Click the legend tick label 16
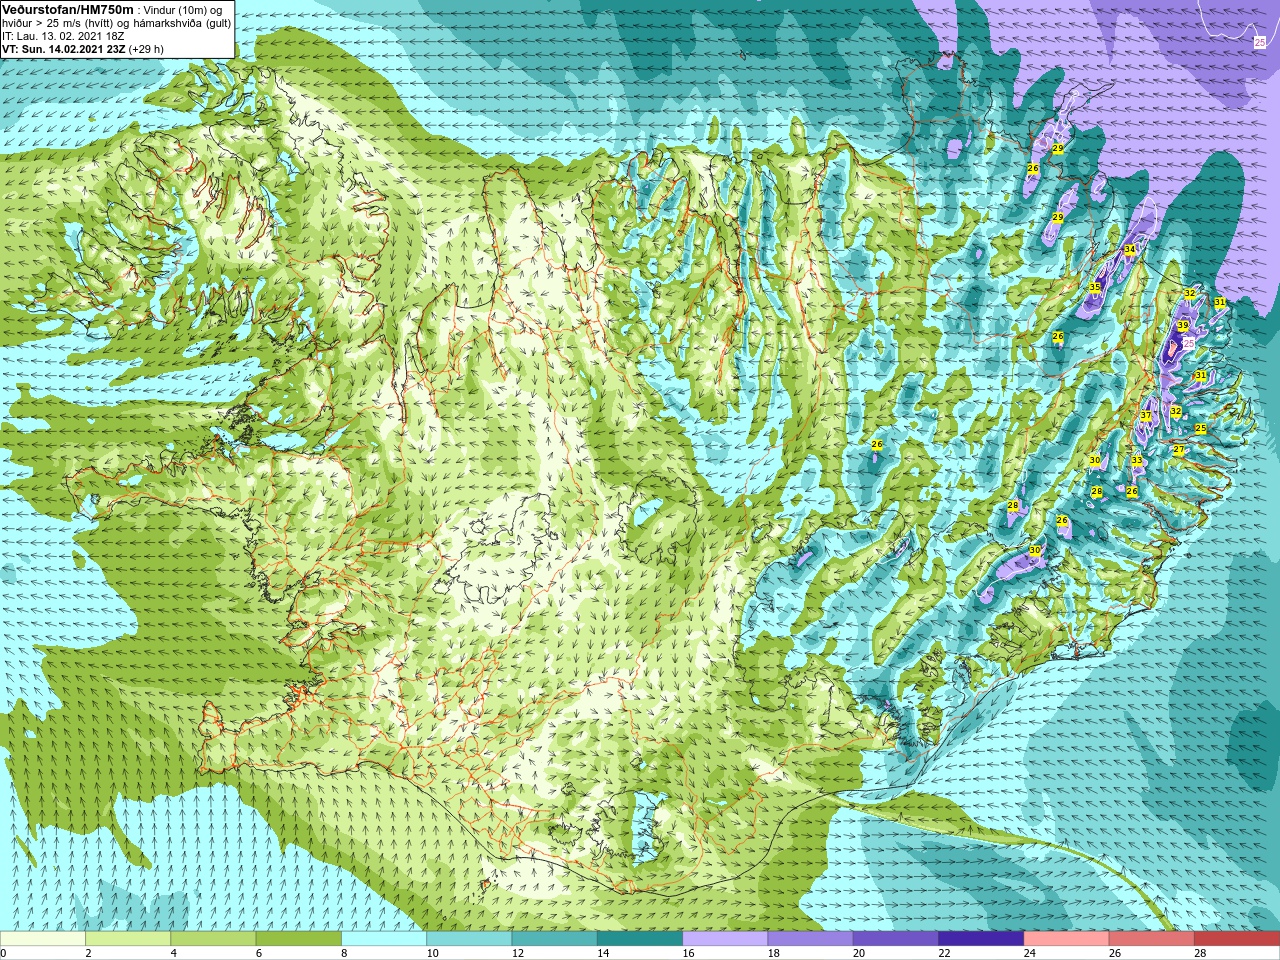1280x960 pixels. click(689, 953)
